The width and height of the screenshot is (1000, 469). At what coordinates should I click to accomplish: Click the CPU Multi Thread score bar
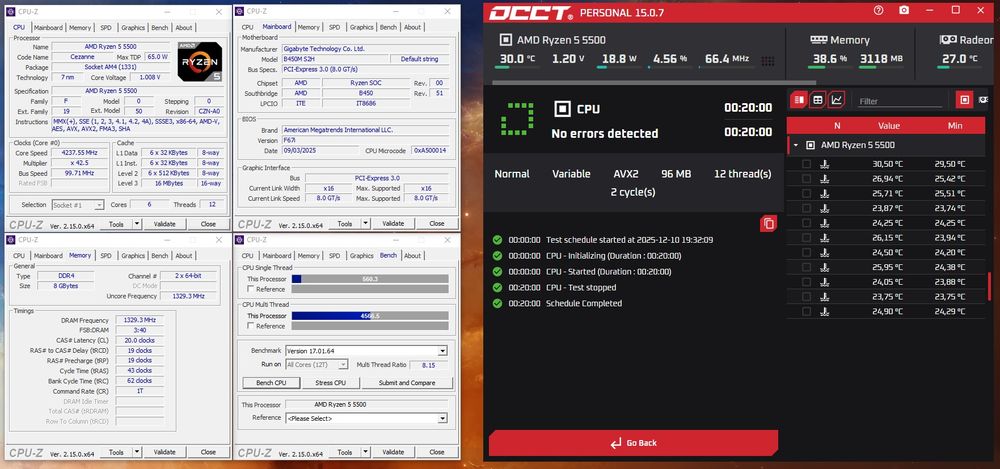[370, 316]
